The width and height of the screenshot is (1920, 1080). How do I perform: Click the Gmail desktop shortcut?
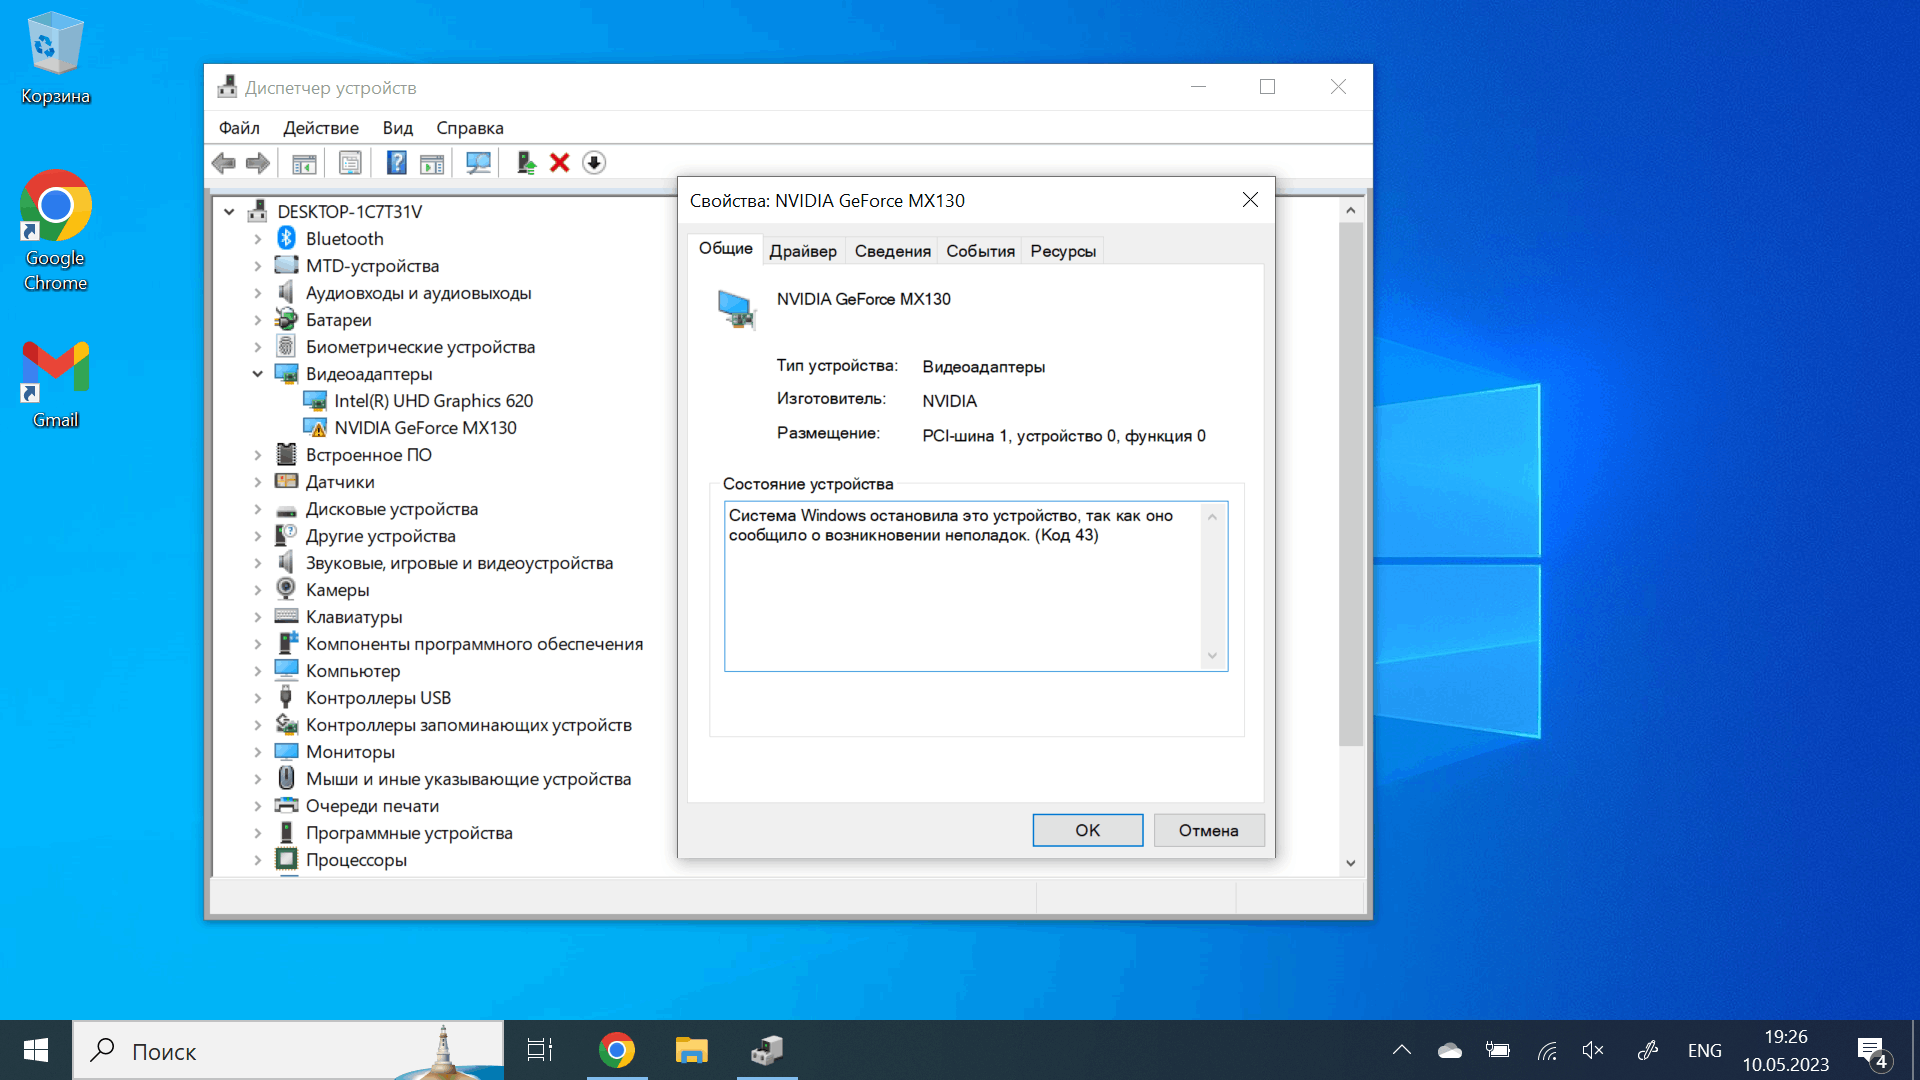56,385
